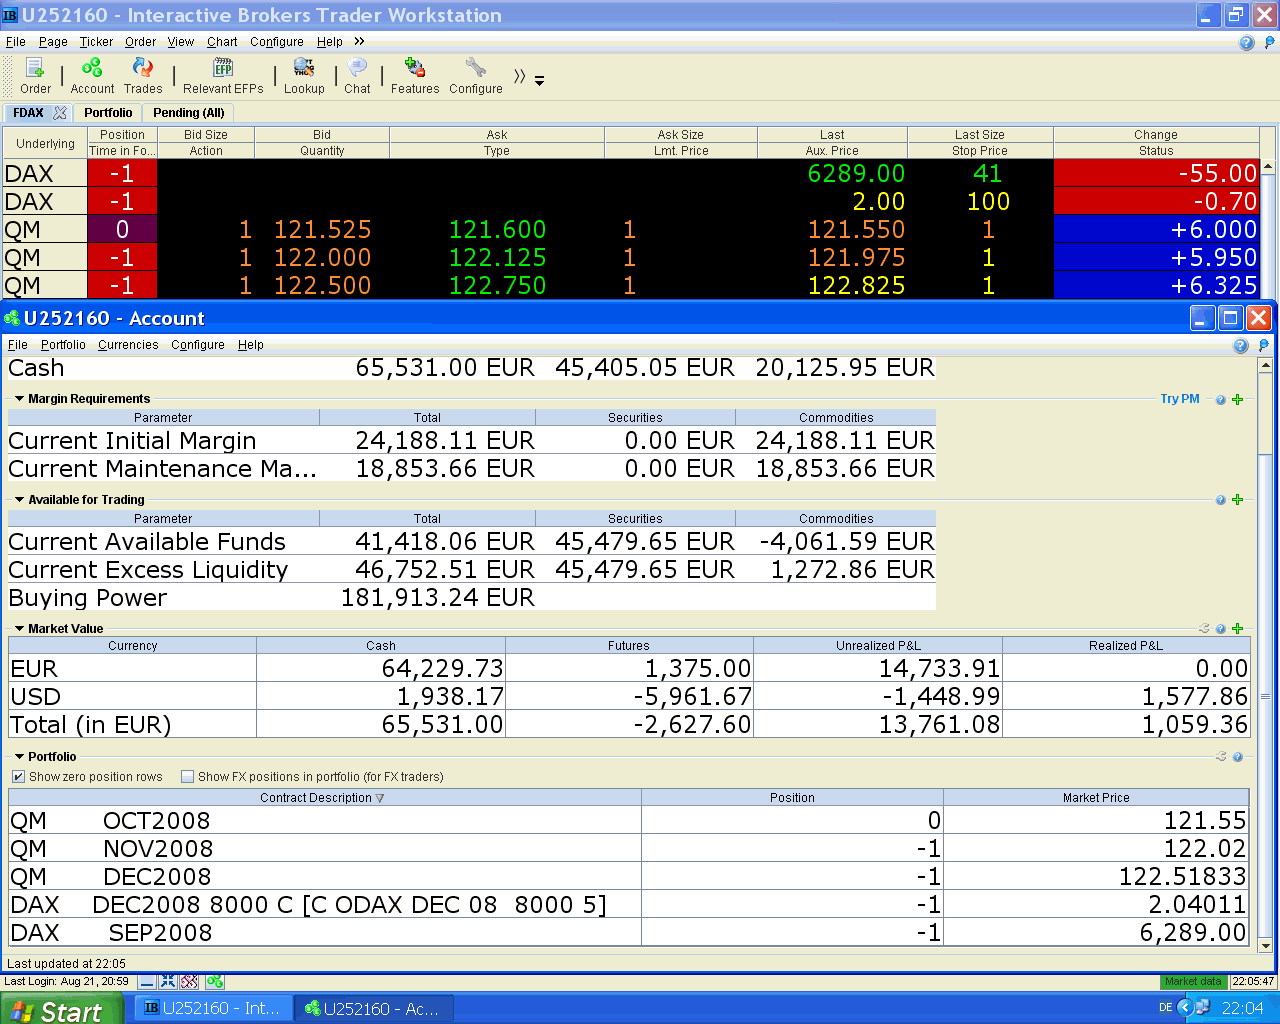1280x1024 pixels.
Task: Click the DE language indicator in system tray
Action: (1165, 1008)
